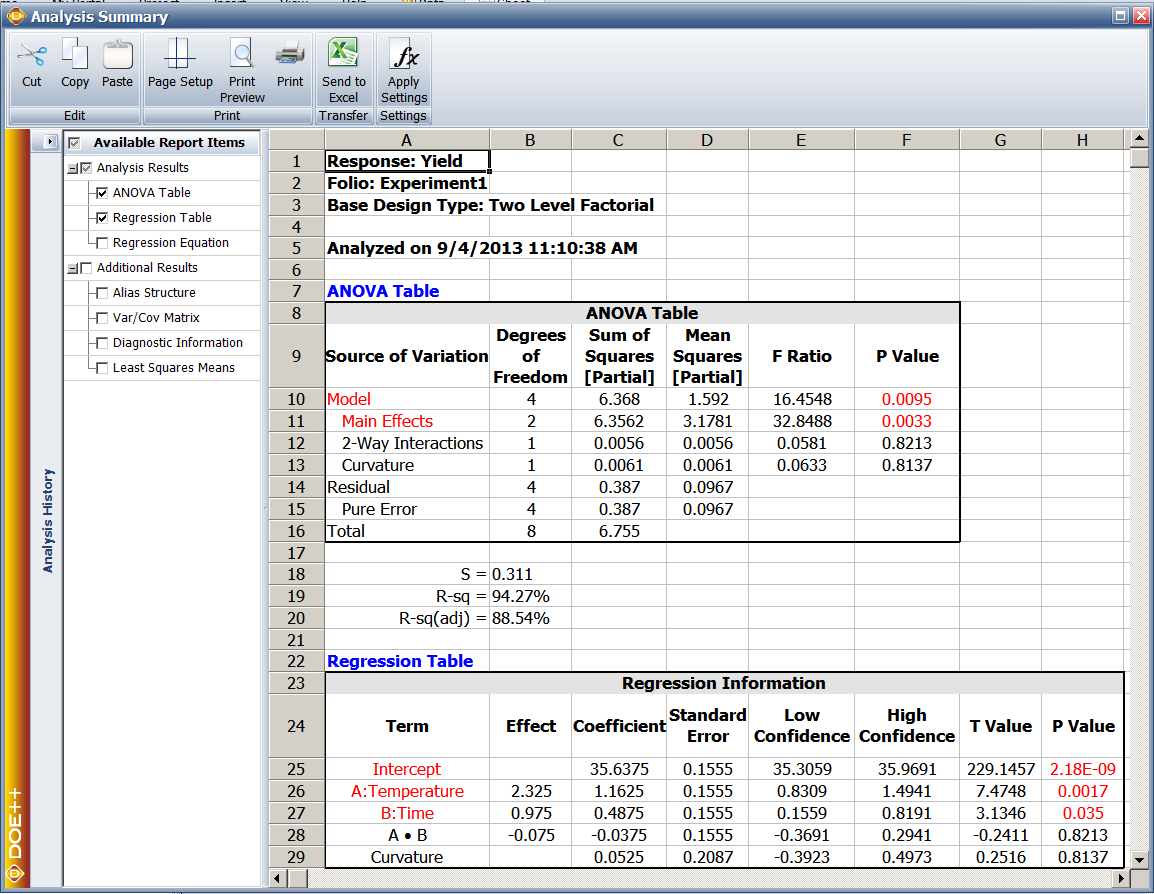The image size is (1154, 894).
Task: Click the F Ratio value 32.8488
Action: click(x=802, y=421)
